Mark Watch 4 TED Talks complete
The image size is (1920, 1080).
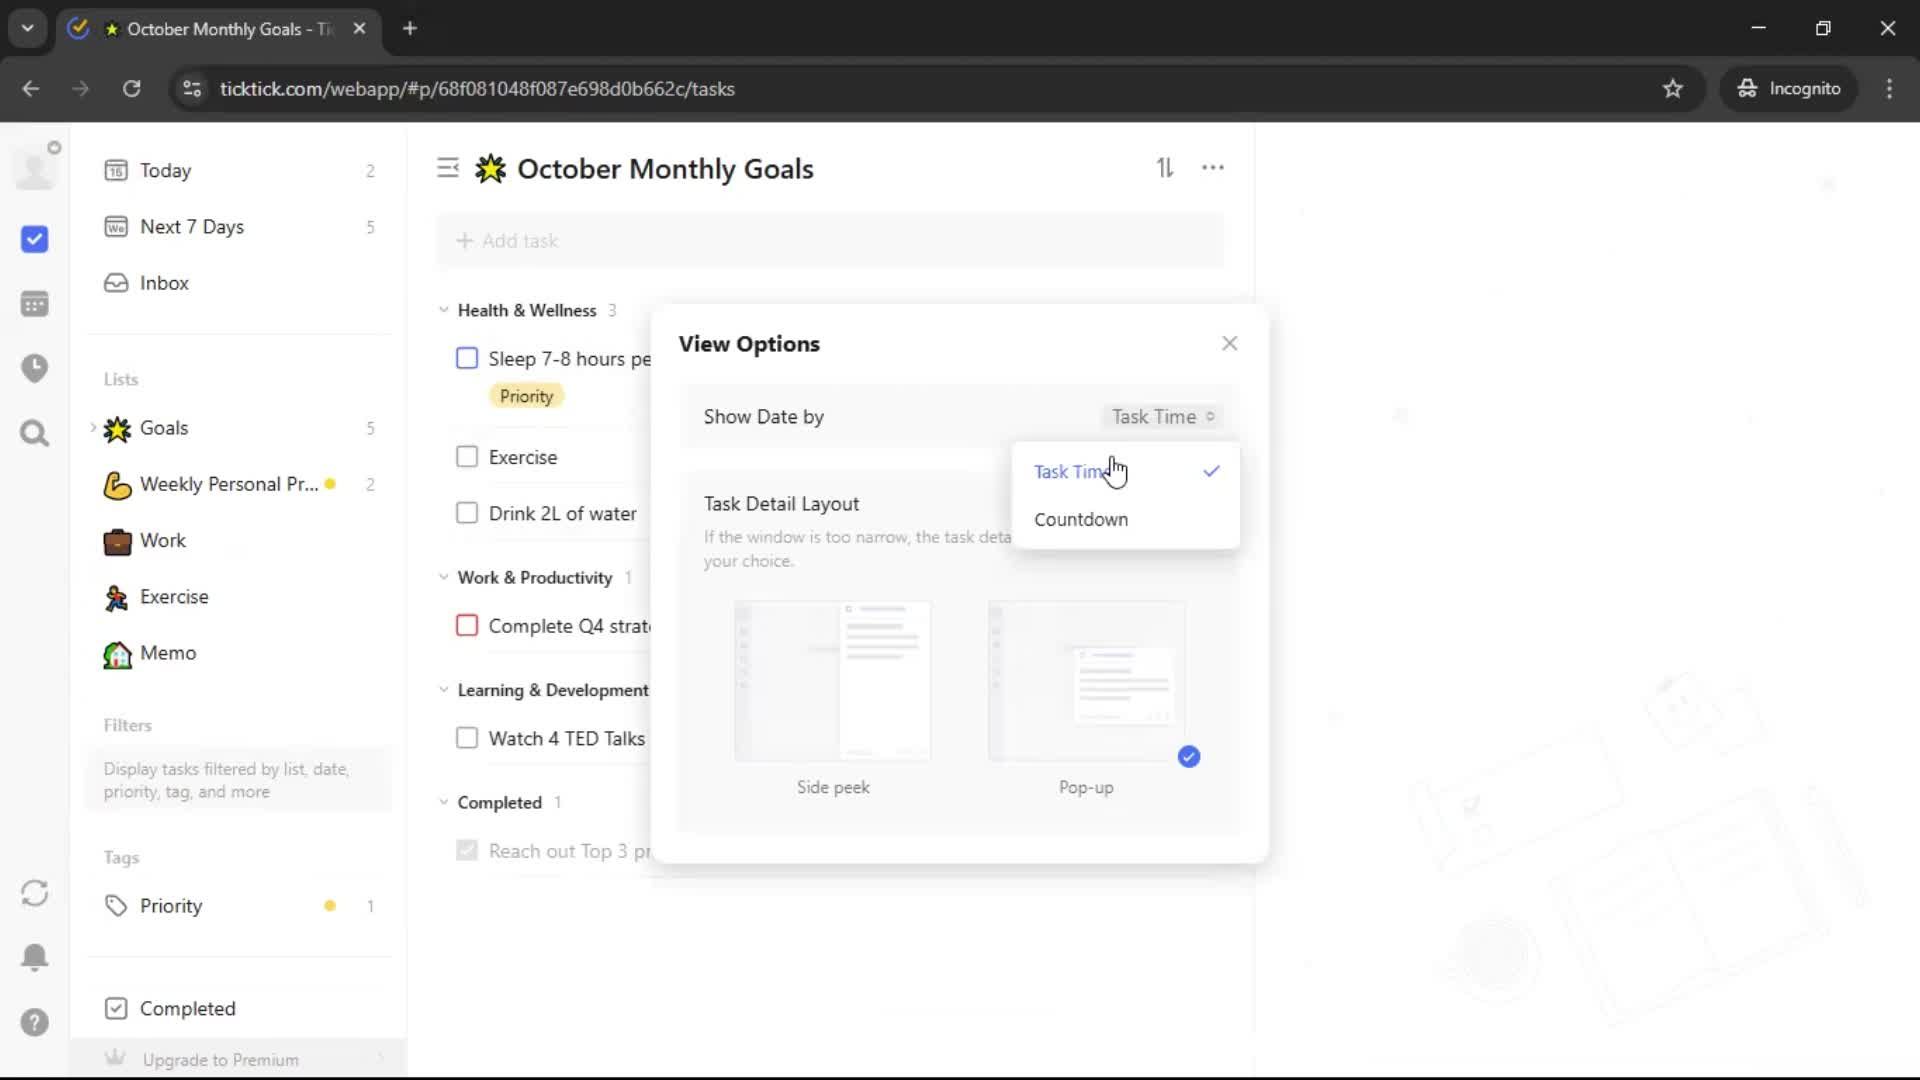pyautogui.click(x=467, y=738)
